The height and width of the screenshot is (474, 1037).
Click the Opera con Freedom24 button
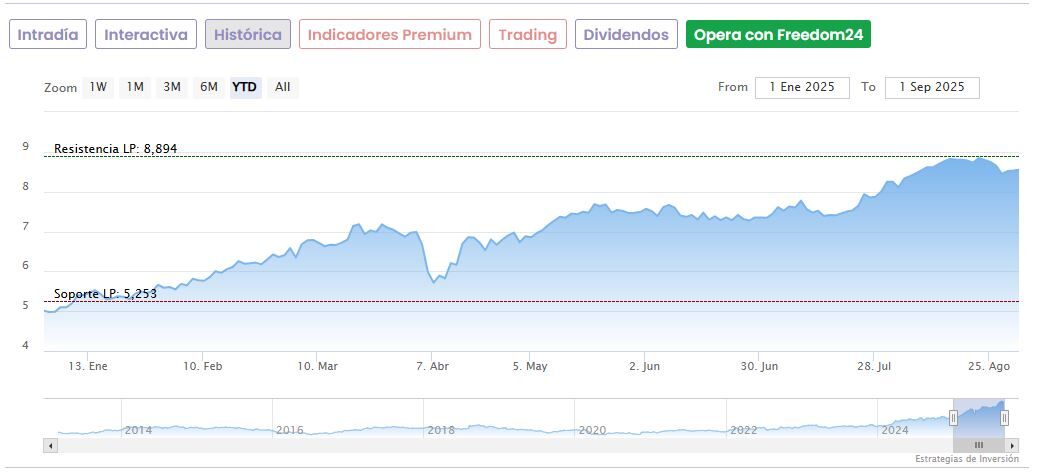[x=778, y=34]
